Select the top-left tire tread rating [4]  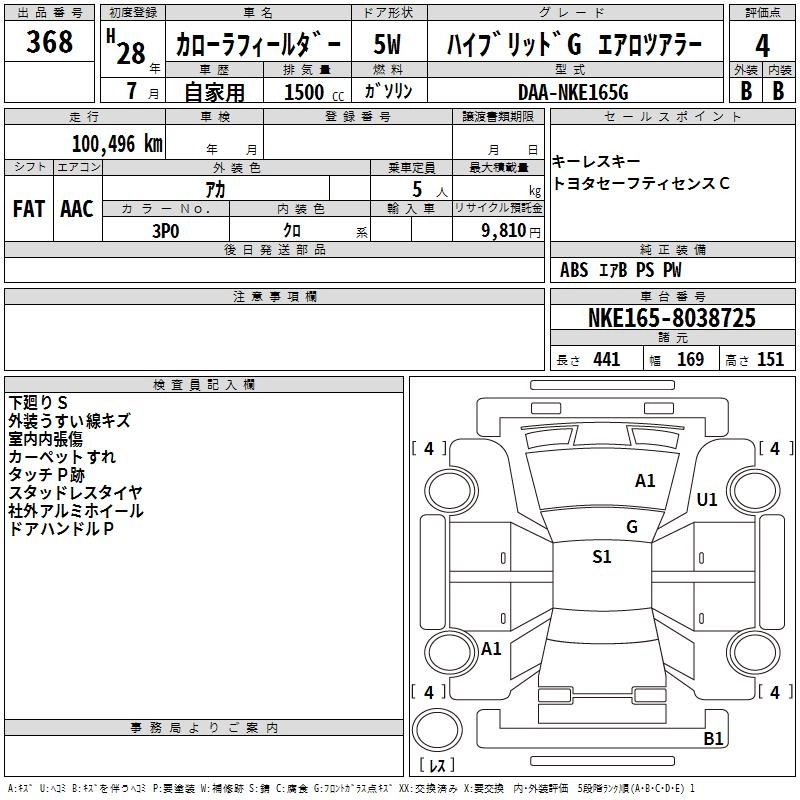429,449
